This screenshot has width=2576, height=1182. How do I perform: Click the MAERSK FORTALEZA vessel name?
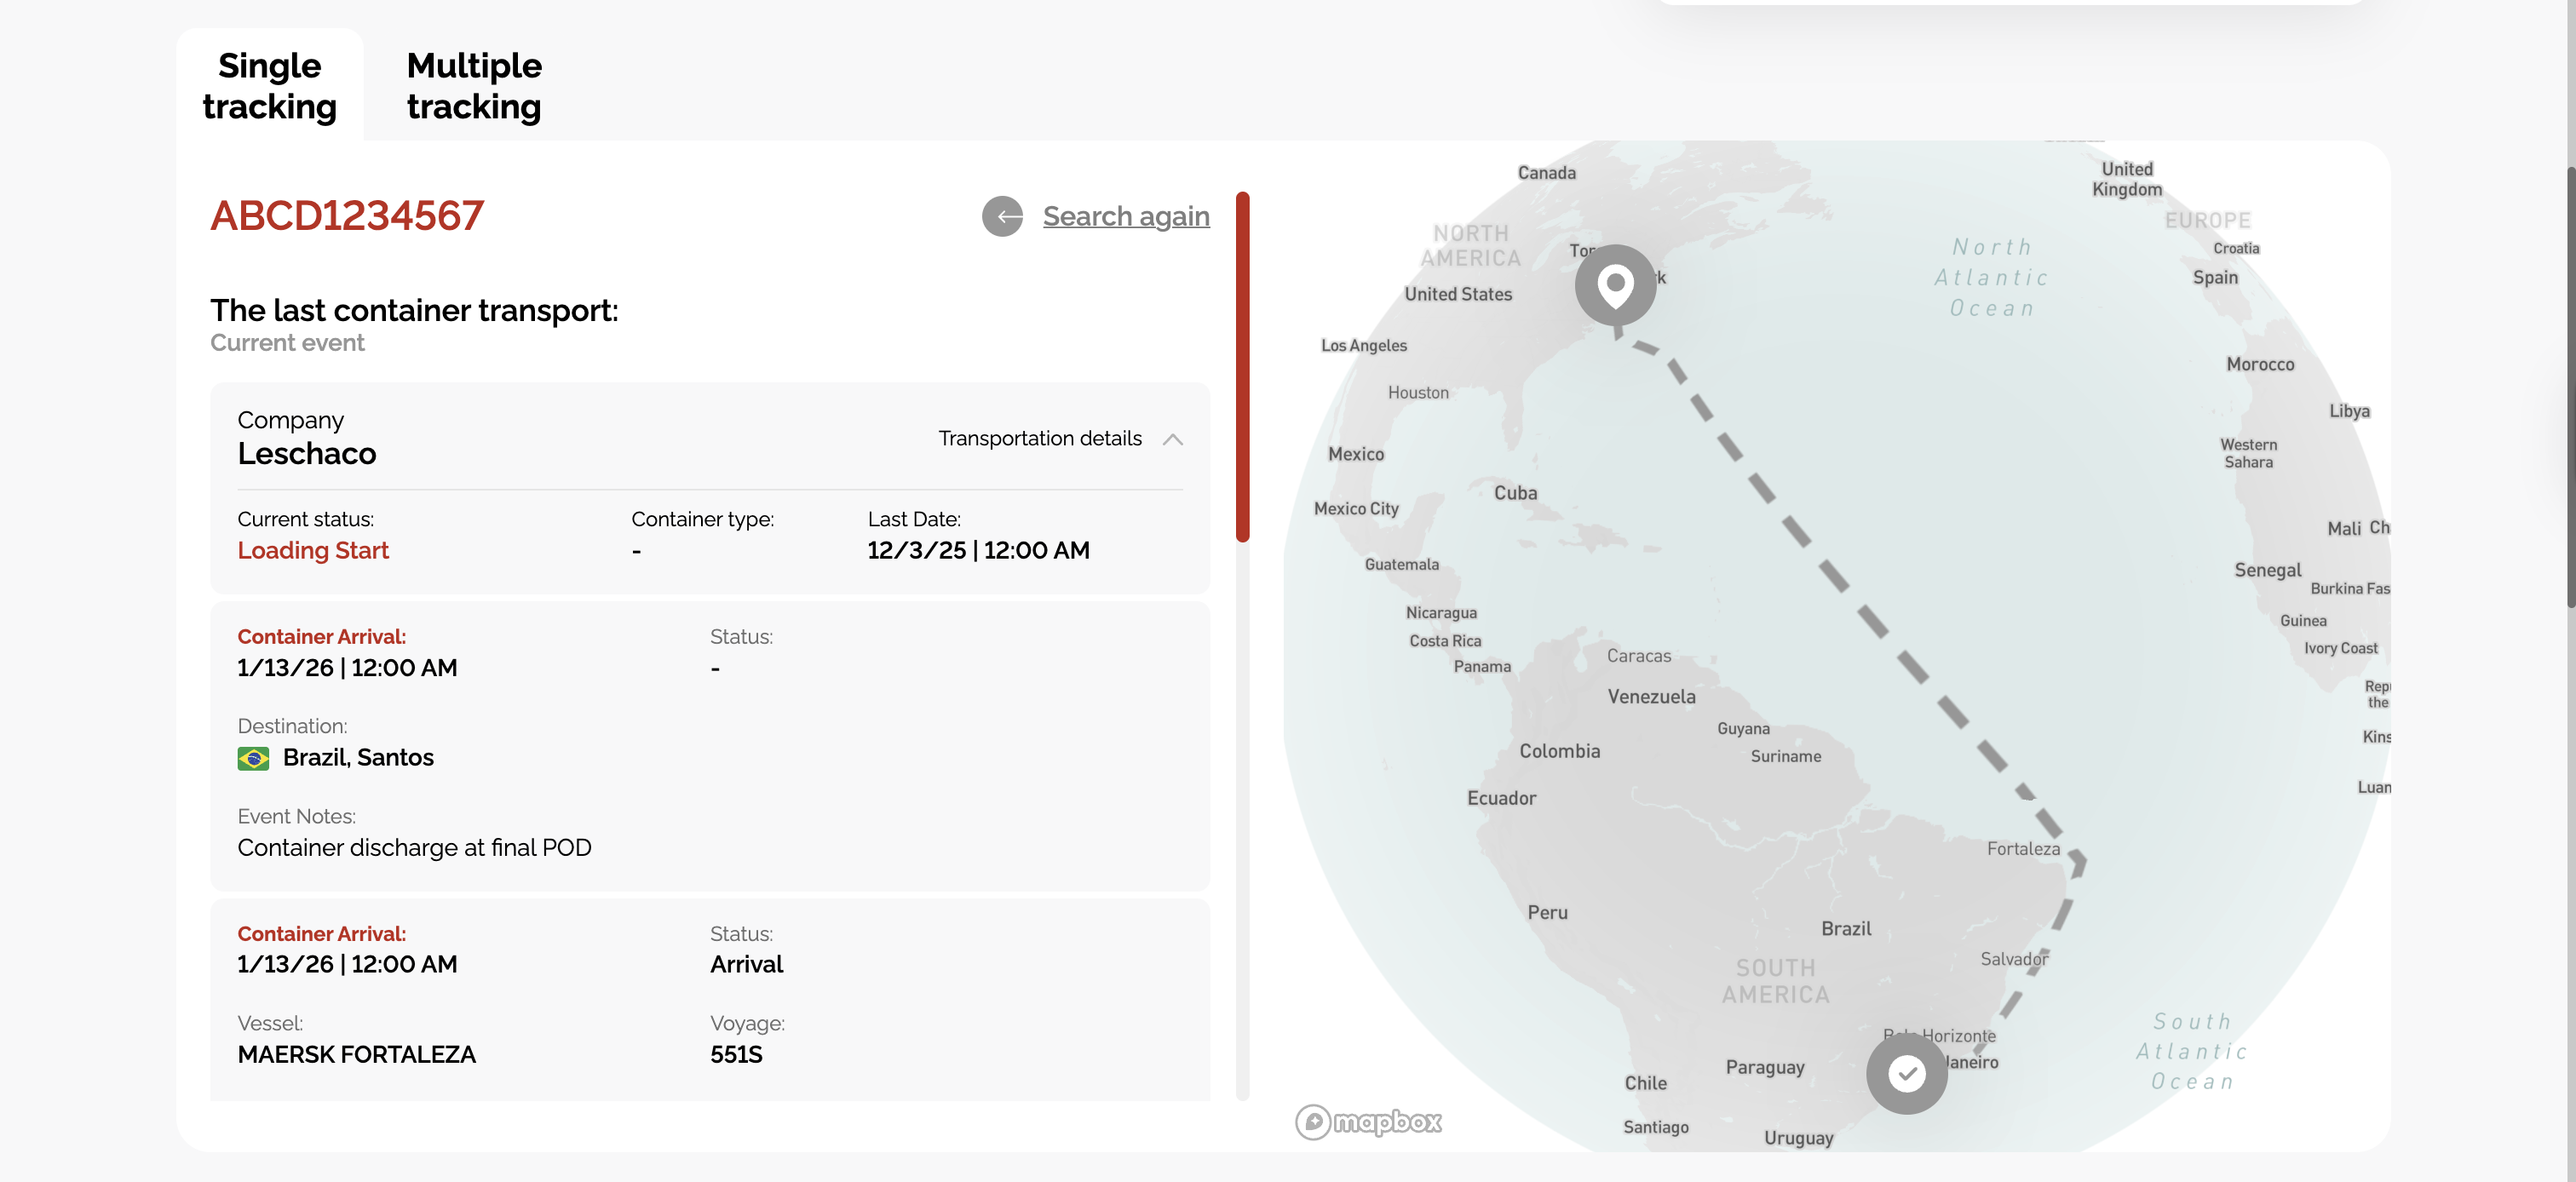tap(356, 1055)
